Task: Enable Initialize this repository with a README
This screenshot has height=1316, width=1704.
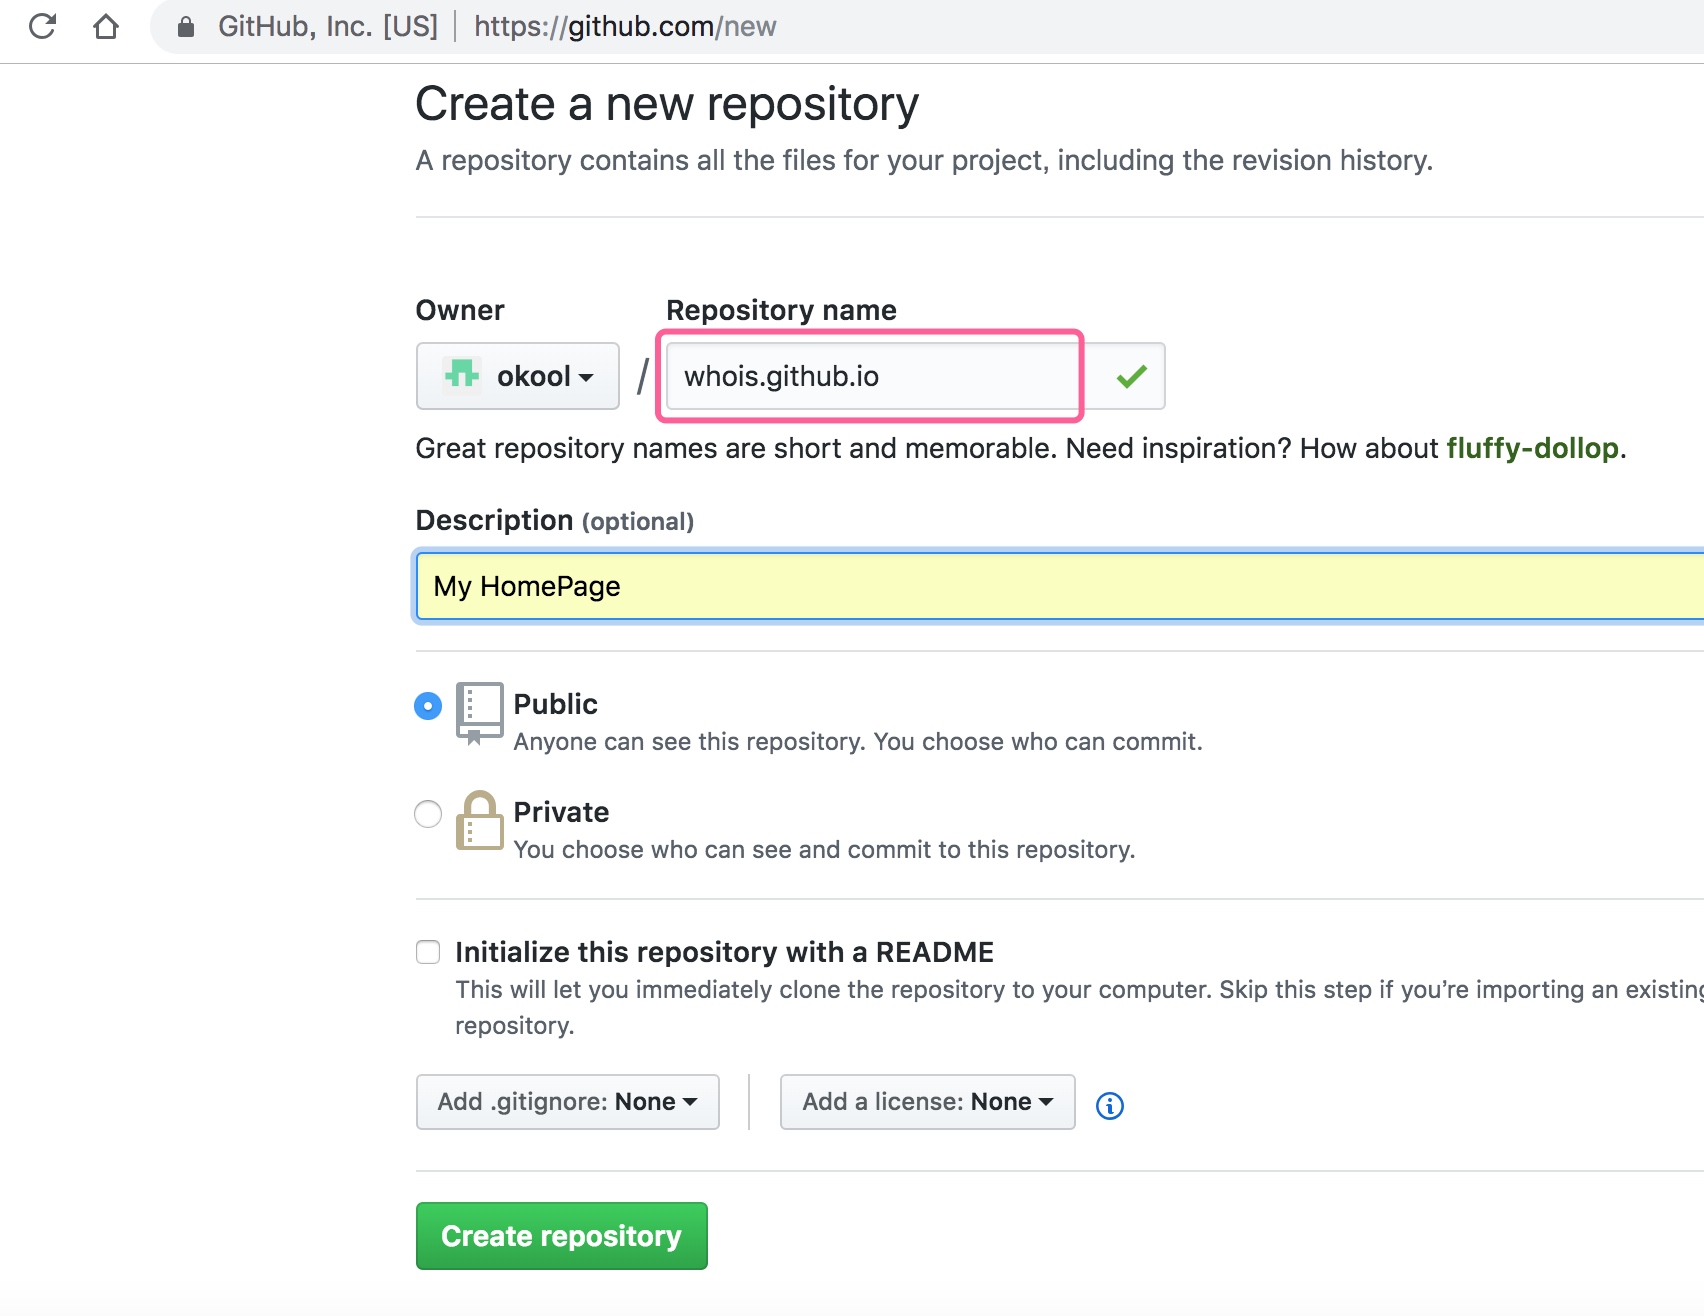Action: pos(428,952)
